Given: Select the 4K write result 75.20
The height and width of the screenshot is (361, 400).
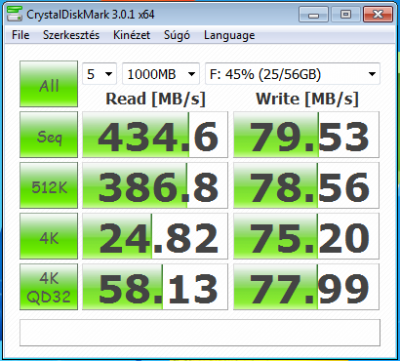Looking at the screenshot, I should [x=306, y=236].
